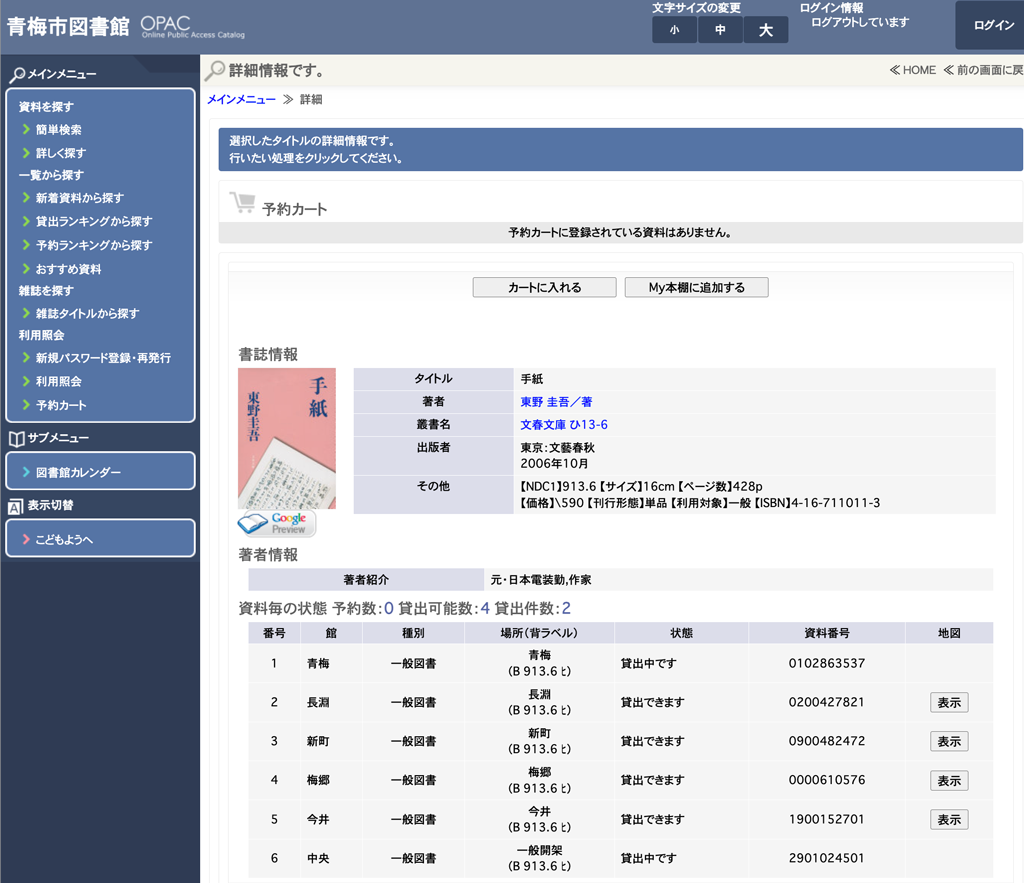Add book with My本棚に追加する button
This screenshot has height=883, width=1024.
click(697, 287)
